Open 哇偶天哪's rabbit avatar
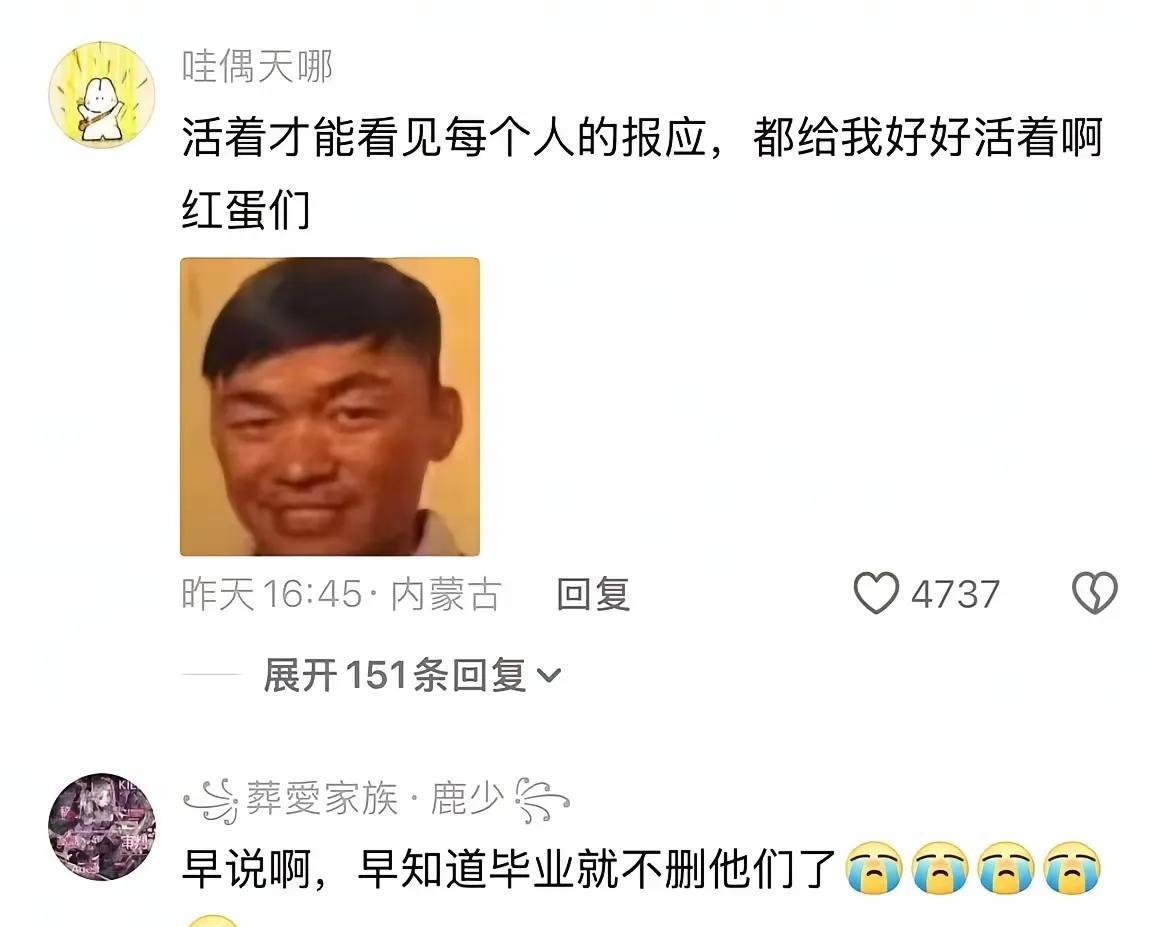The width and height of the screenshot is (1170, 927). click(x=101, y=95)
